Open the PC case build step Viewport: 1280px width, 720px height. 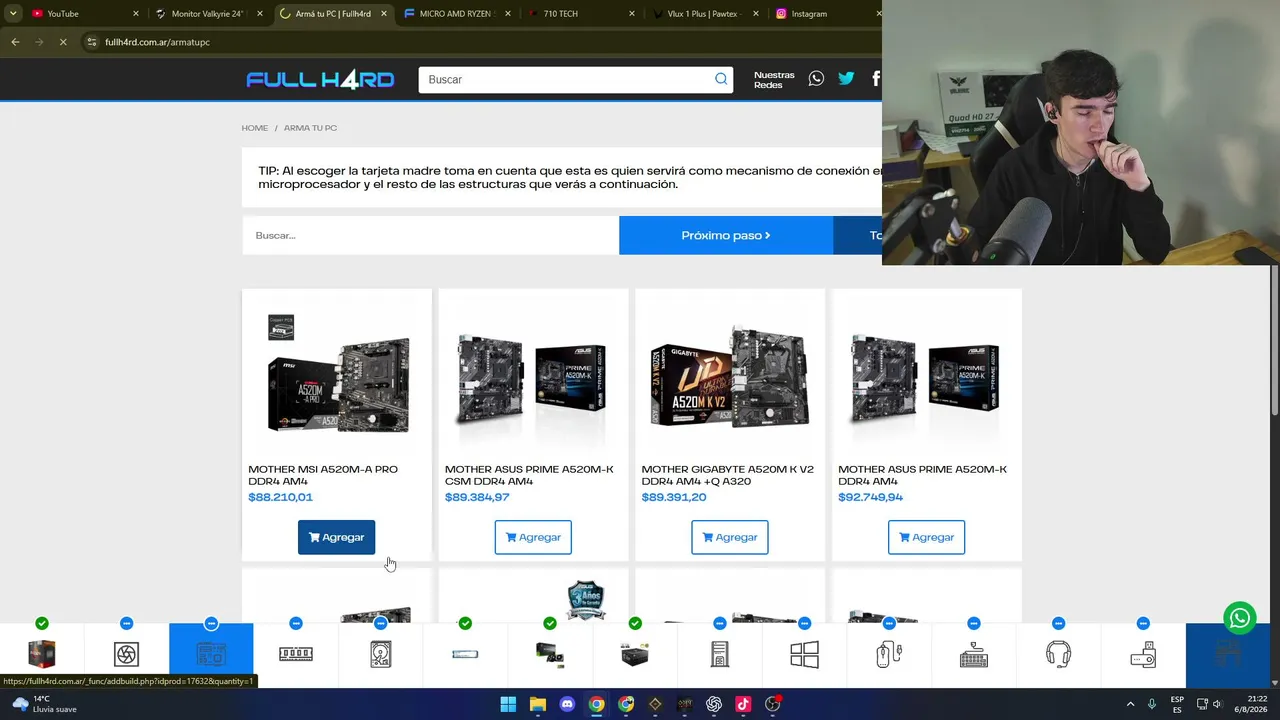[x=719, y=654]
